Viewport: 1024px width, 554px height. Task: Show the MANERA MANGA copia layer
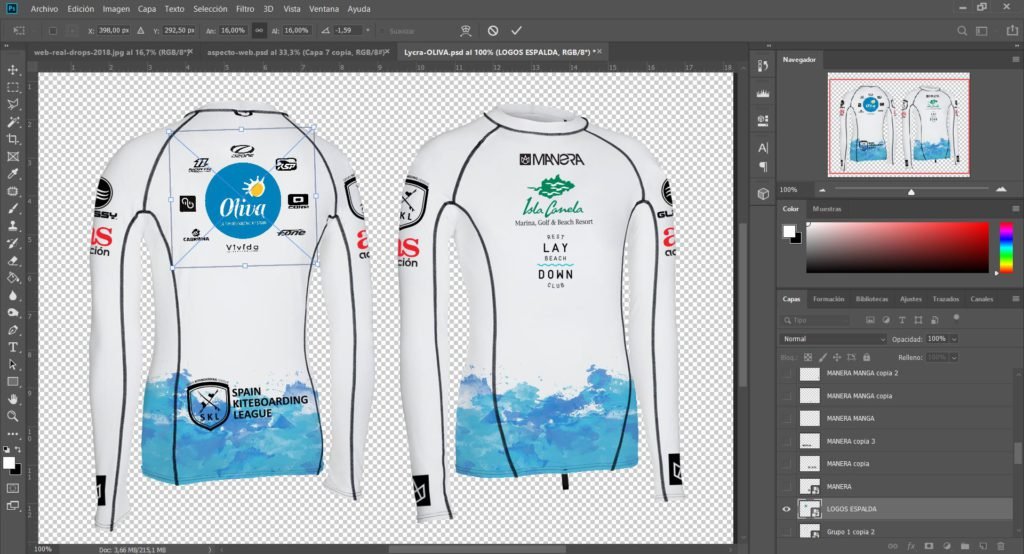point(786,396)
